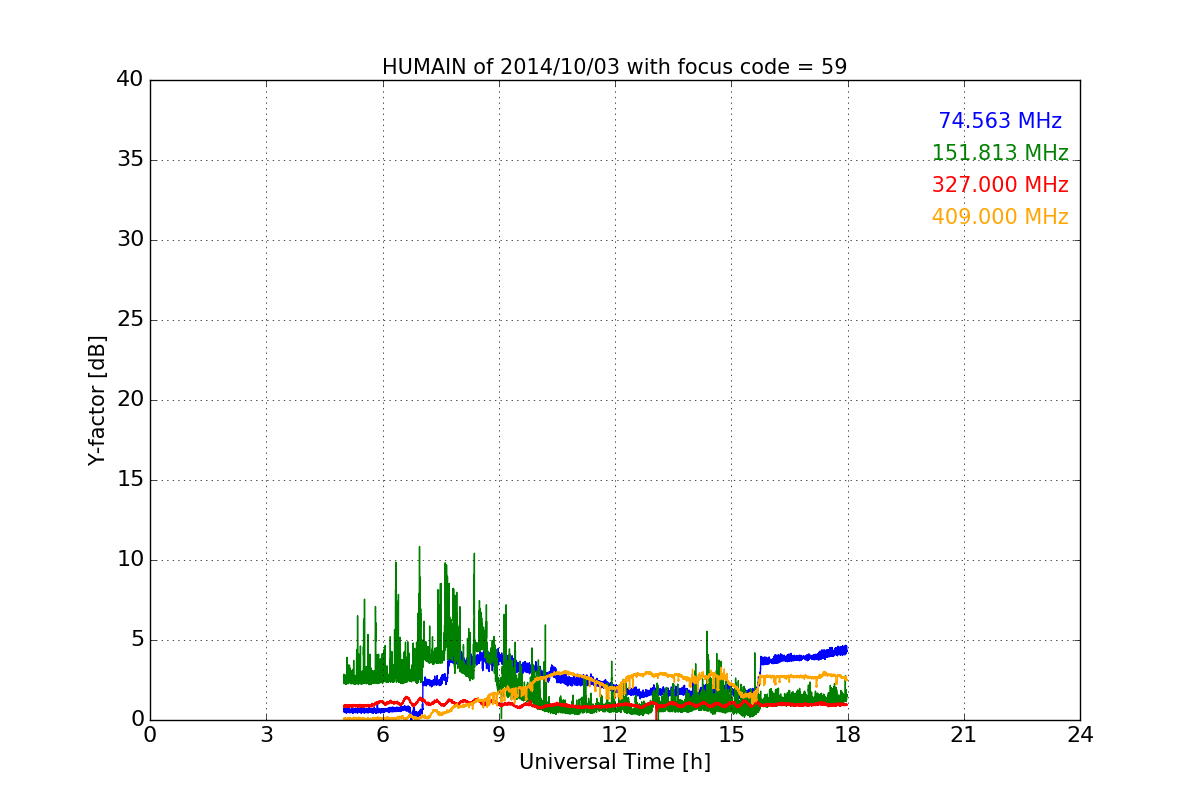Click x-axis tick label '12'
The height and width of the screenshot is (800, 1200).
615,735
